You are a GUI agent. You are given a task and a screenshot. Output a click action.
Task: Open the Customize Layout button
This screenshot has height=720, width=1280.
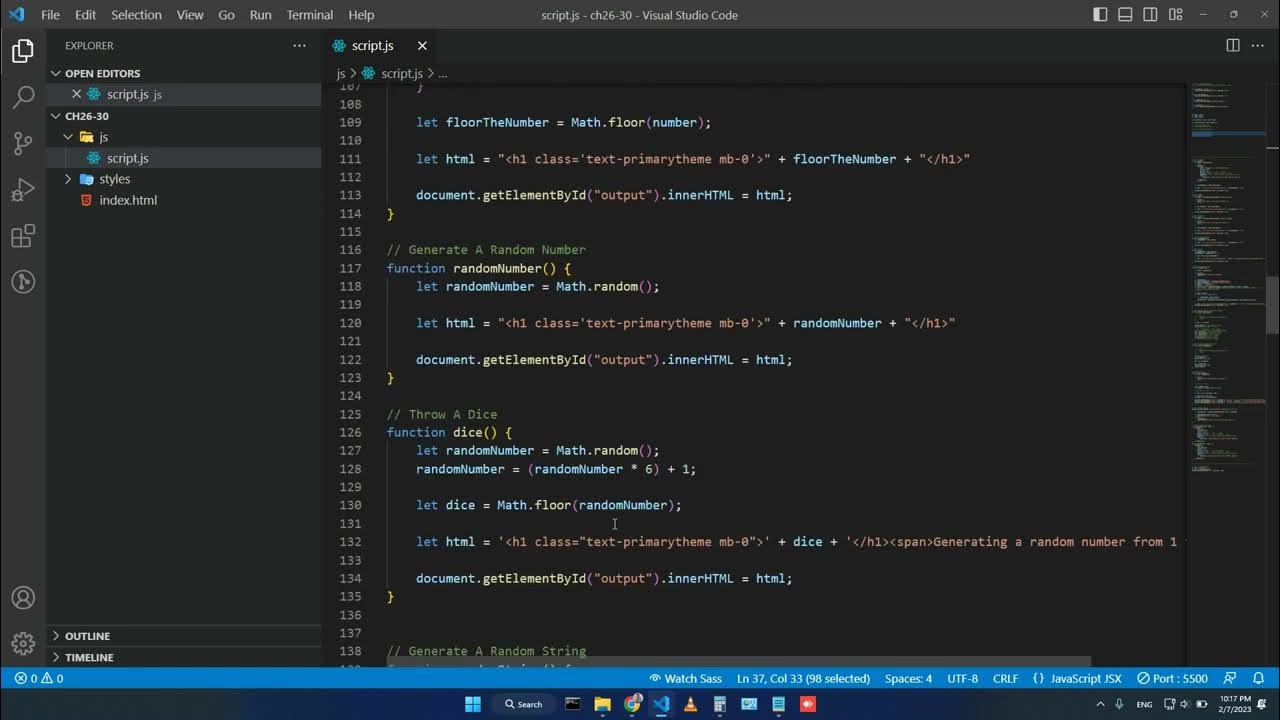point(1178,15)
